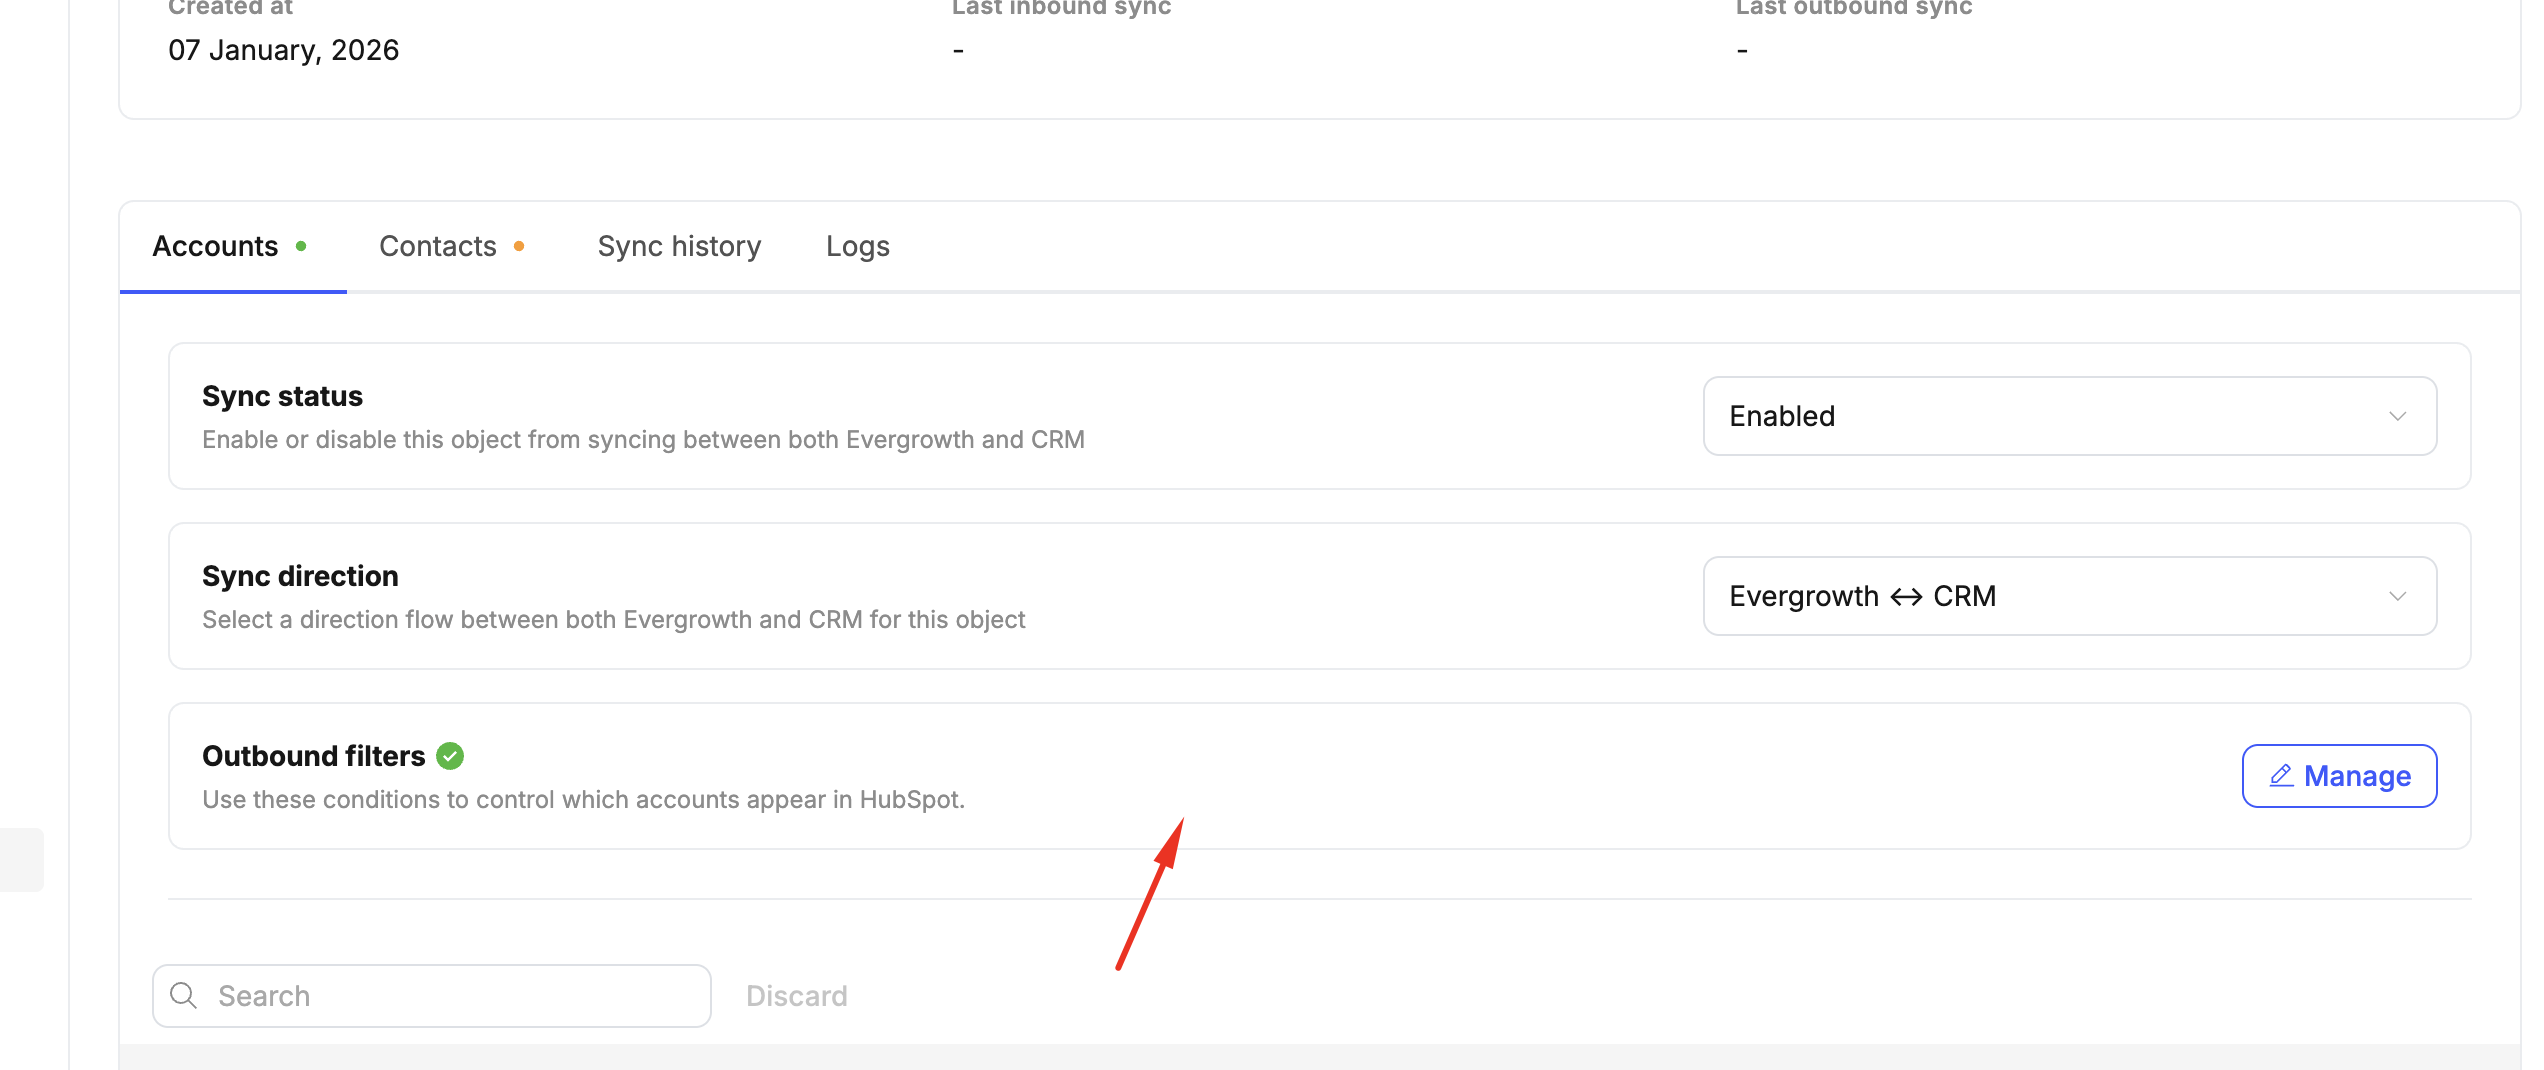Open the Sync status Enabled dropdown
Viewport: 2544px width, 1070px height.
click(x=2068, y=416)
